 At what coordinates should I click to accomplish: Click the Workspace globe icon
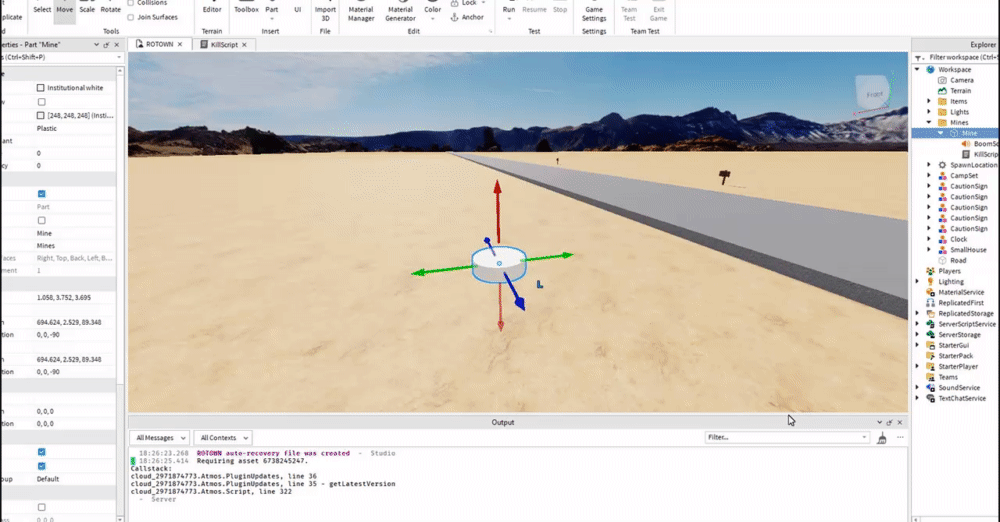point(930,70)
